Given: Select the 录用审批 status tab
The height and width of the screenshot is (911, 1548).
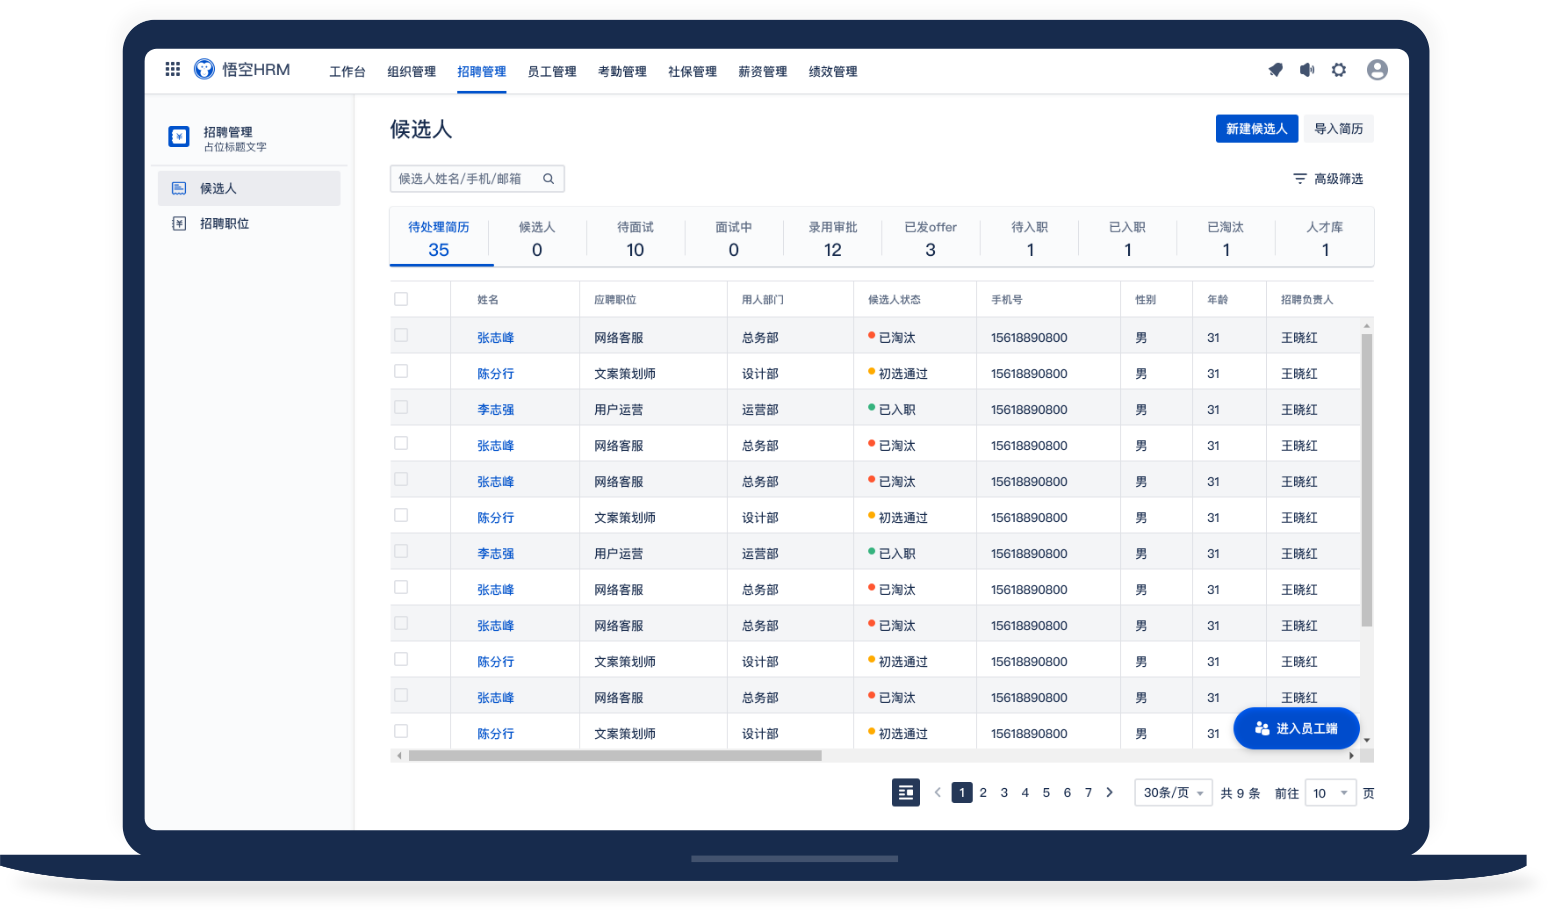Looking at the screenshot, I should coord(832,238).
